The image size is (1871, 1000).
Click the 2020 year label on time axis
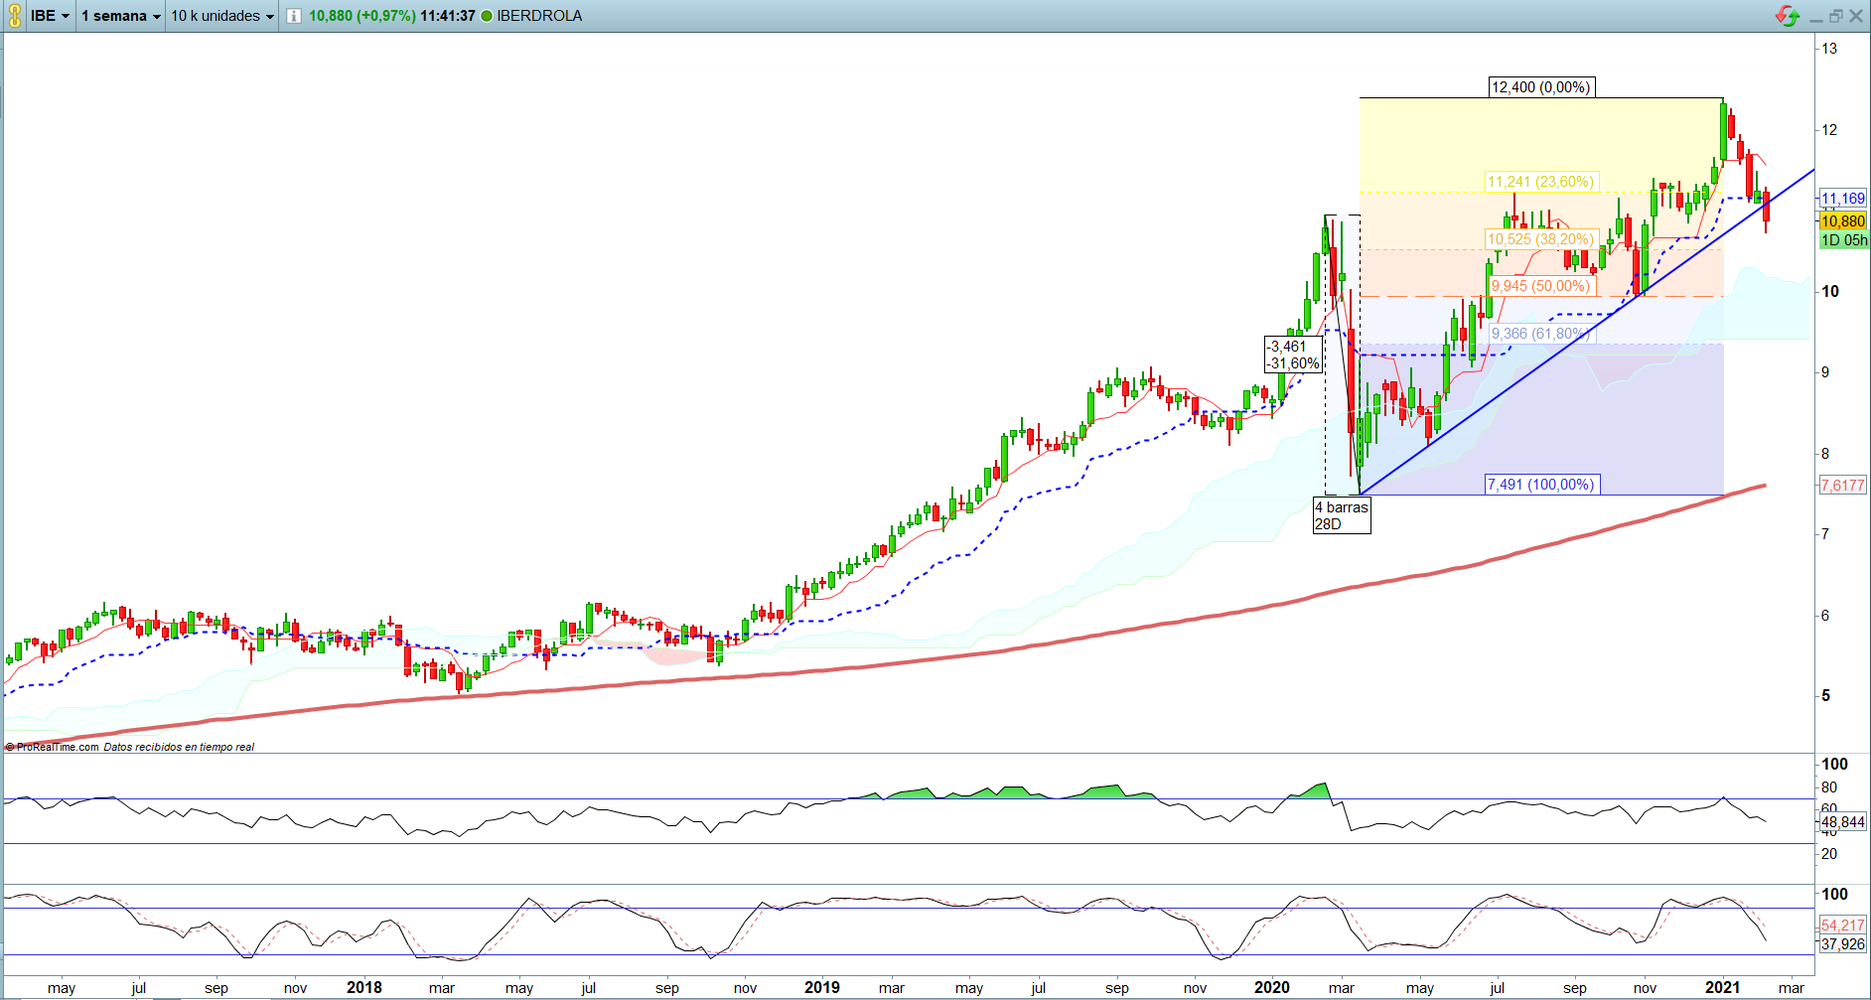[x=1272, y=988]
